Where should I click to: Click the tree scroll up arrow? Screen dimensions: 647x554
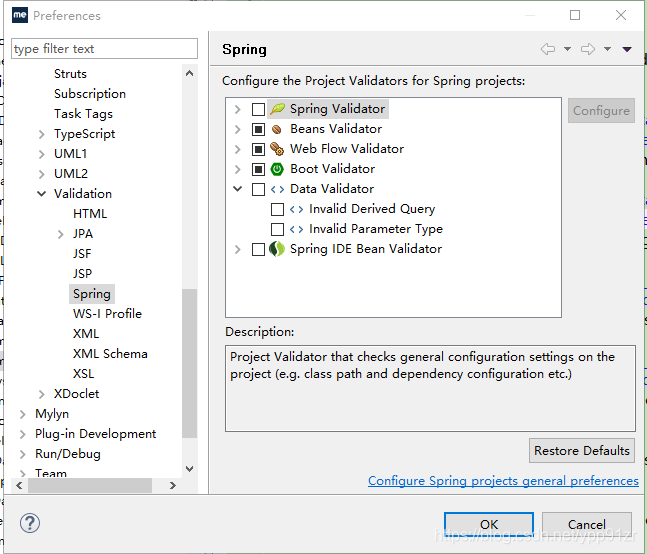click(189, 73)
